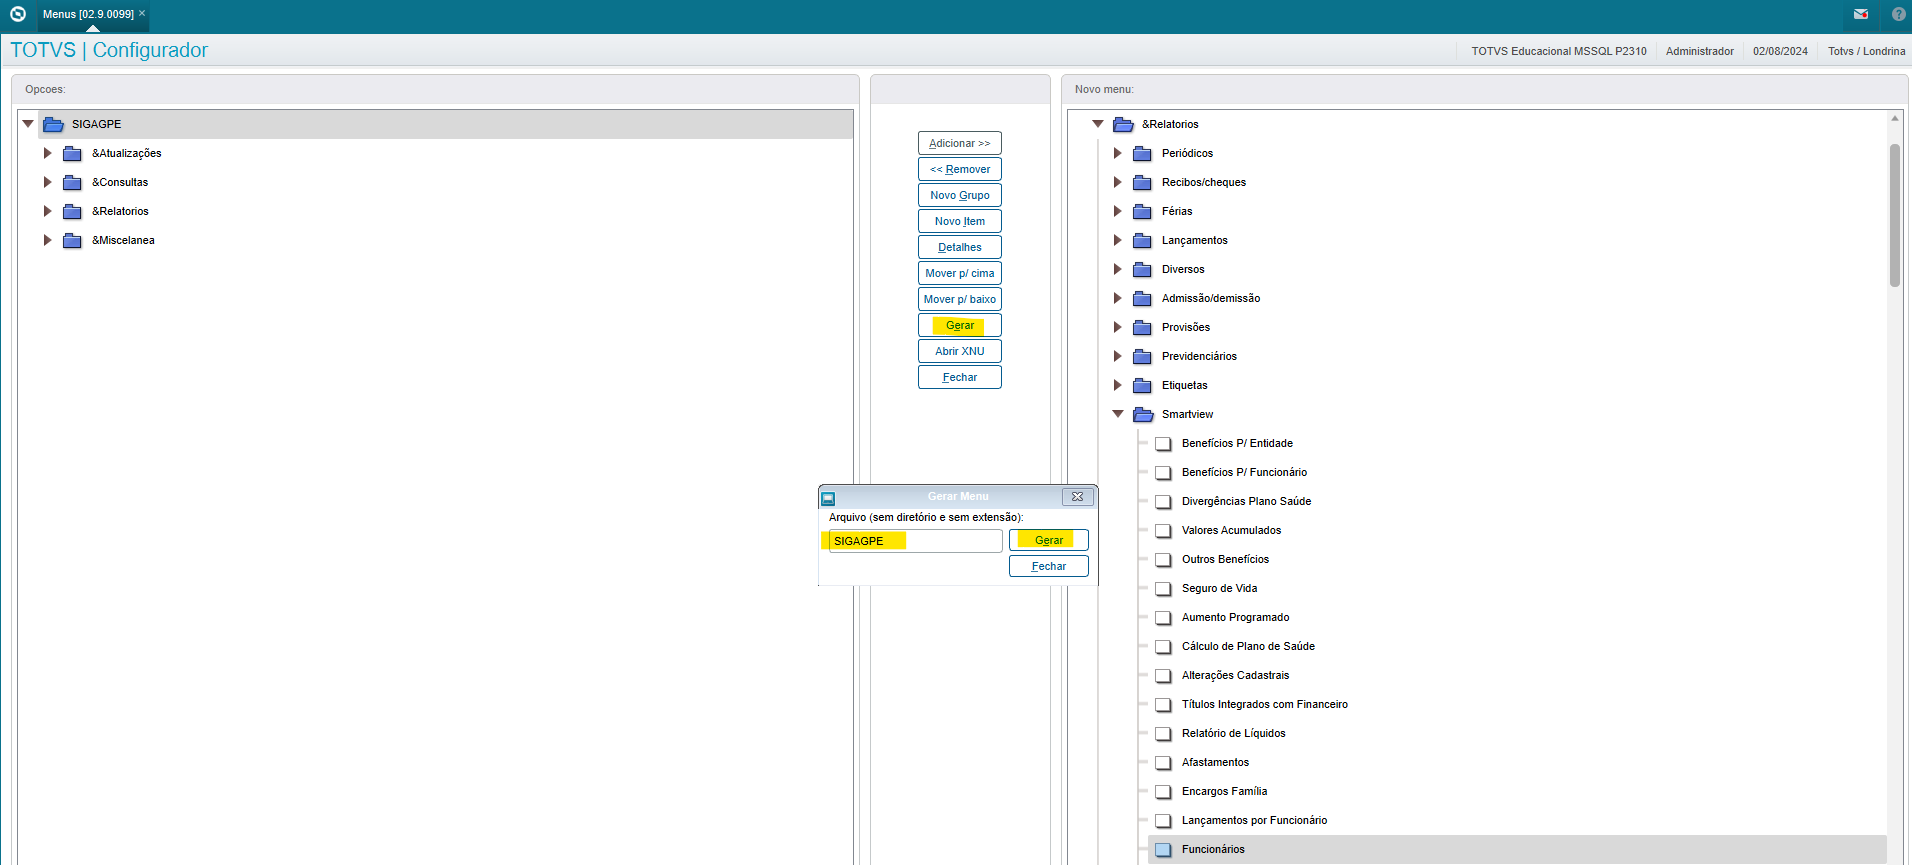The image size is (1912, 865).
Task: Expand the Previdenciários node
Action: (x=1117, y=356)
